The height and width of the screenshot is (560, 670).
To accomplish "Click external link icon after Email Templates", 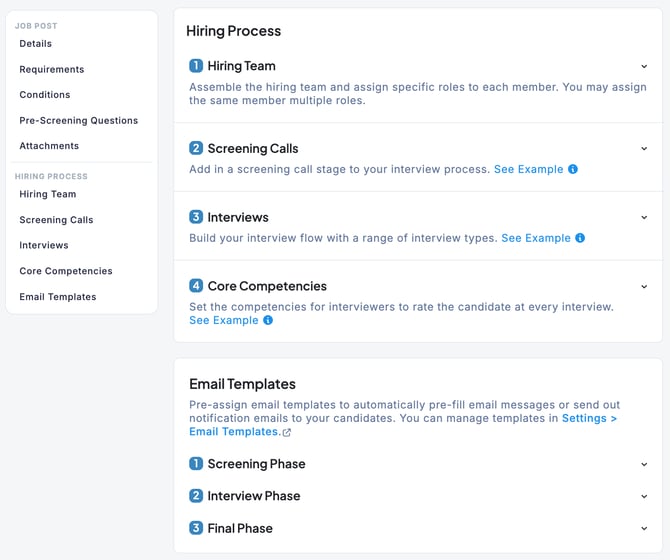I will tap(287, 433).
